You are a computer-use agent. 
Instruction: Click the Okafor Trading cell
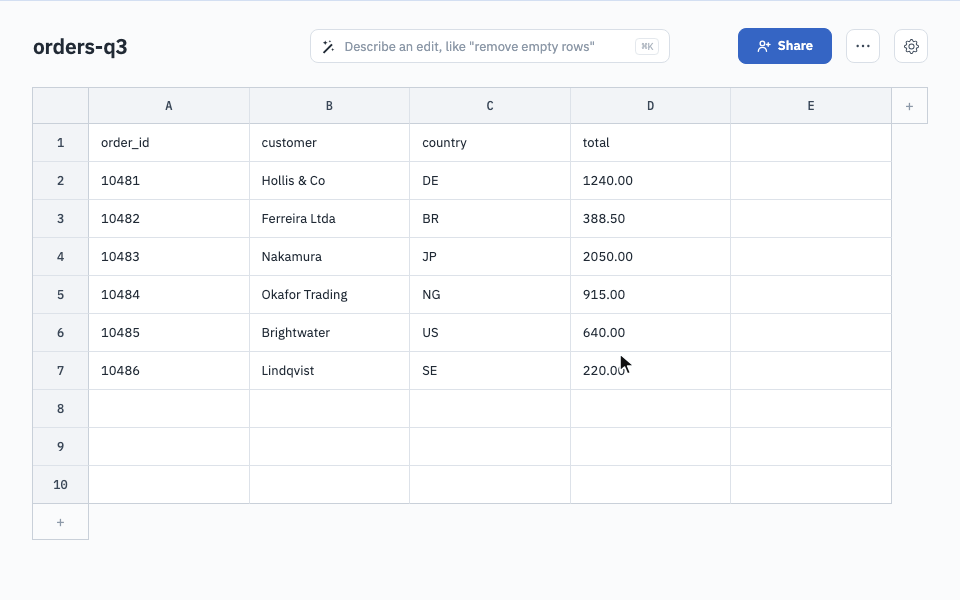click(x=329, y=294)
